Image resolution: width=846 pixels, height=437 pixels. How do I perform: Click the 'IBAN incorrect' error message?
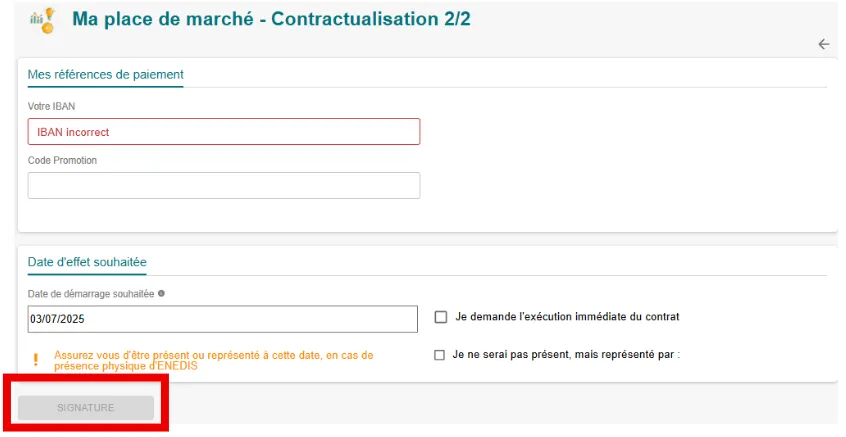click(73, 132)
